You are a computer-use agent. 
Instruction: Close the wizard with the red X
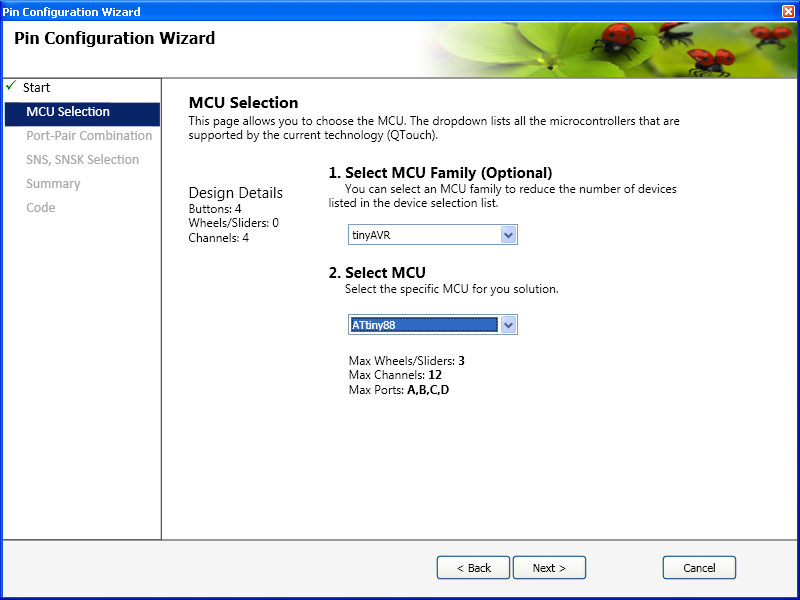(x=789, y=11)
